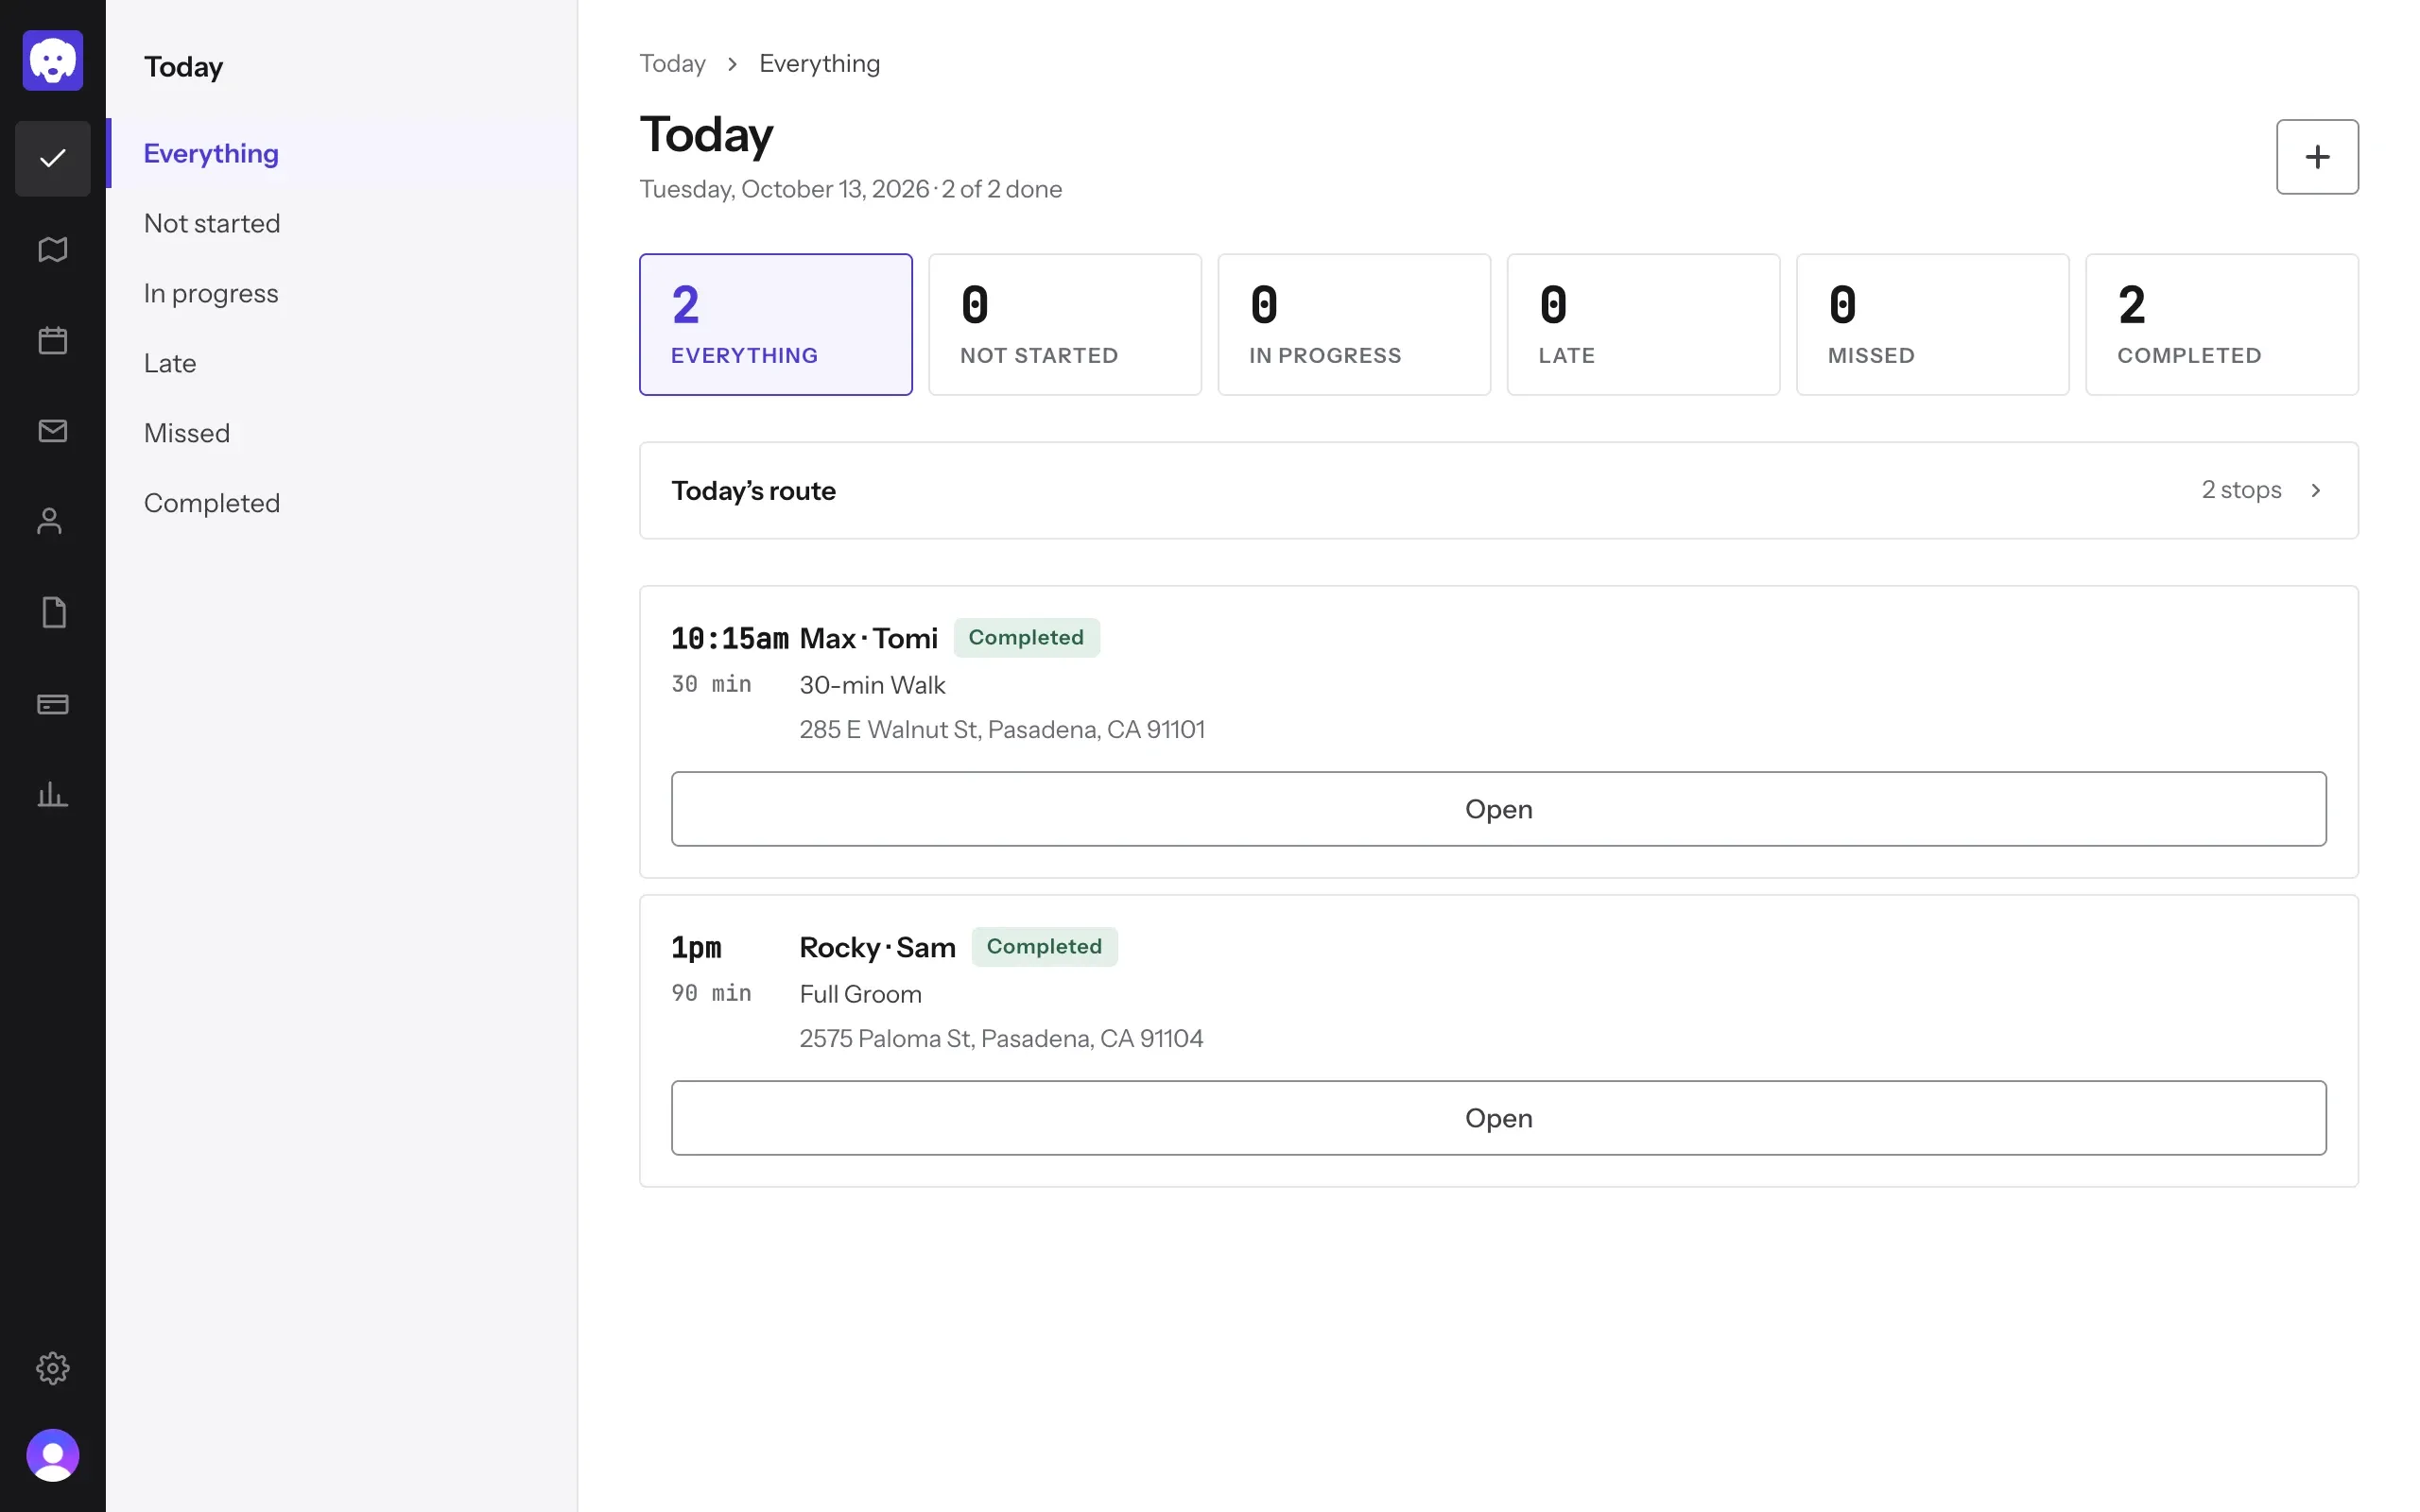The width and height of the screenshot is (2420, 1512).
Task: Open the calendar icon in sidebar
Action: click(52, 340)
